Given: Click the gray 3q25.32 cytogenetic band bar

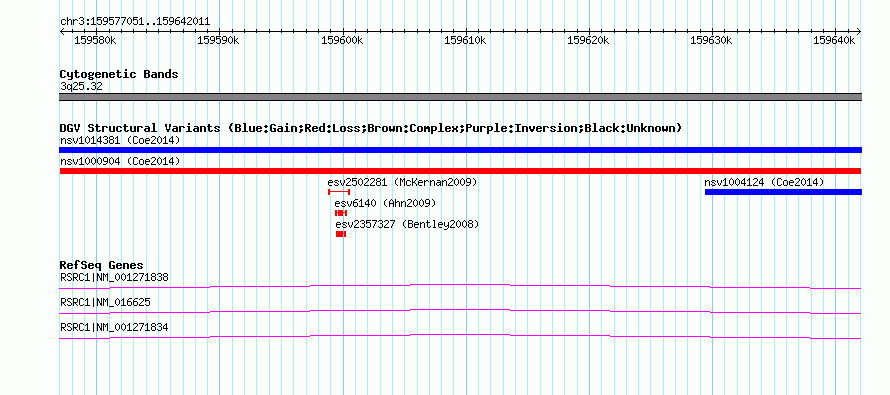Looking at the screenshot, I should pos(460,97).
